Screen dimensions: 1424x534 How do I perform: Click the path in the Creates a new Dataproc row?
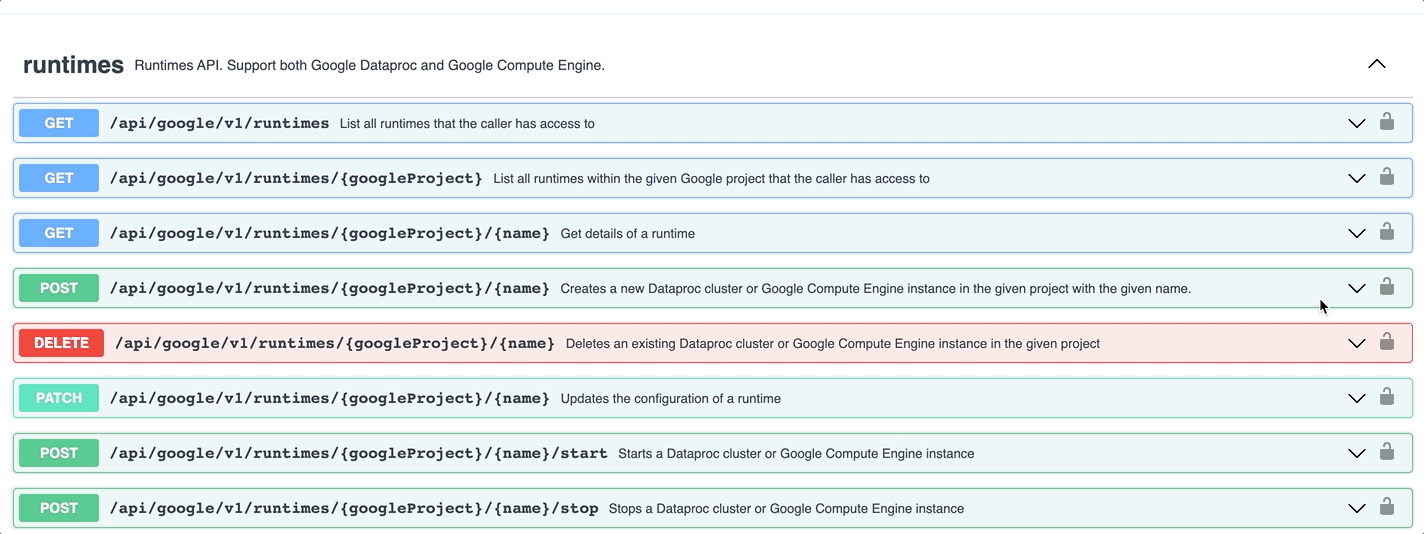point(329,288)
